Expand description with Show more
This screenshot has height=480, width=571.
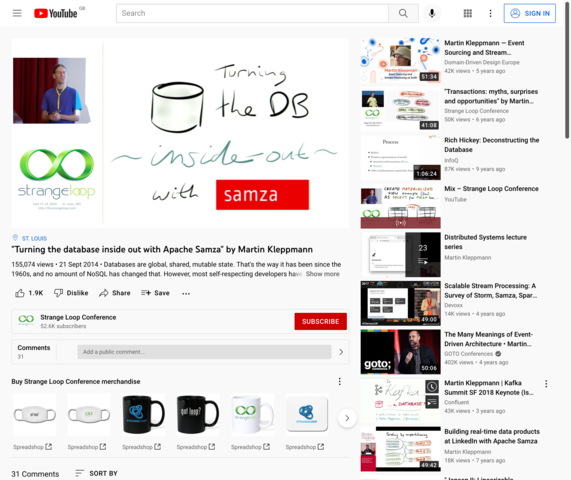pyautogui.click(x=322, y=274)
